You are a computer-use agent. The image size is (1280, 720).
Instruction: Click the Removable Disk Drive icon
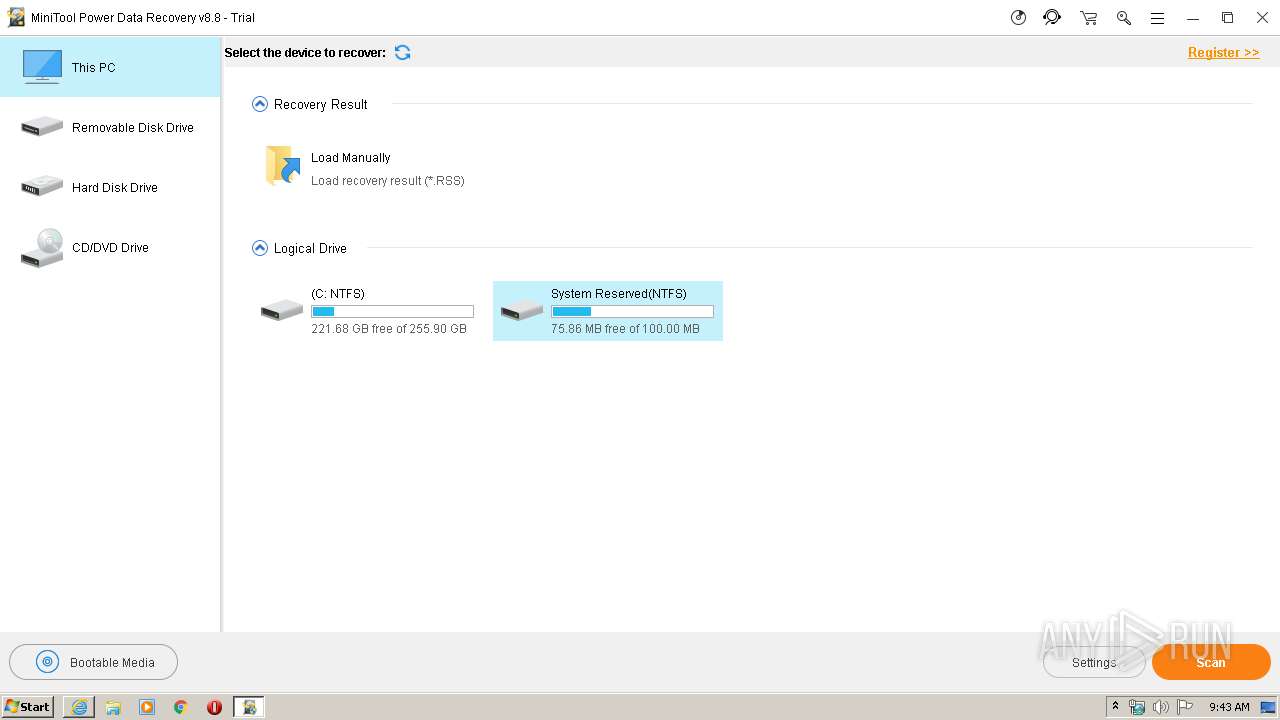pyautogui.click(x=42, y=127)
